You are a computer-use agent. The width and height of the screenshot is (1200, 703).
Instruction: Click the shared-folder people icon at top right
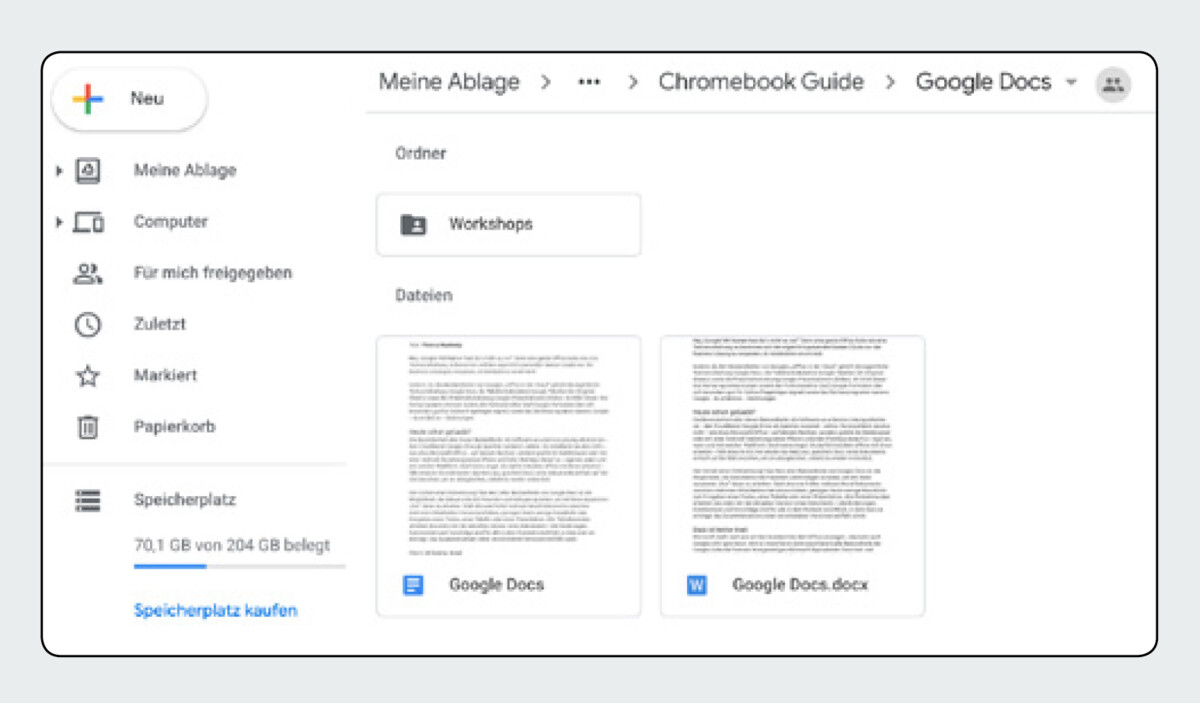click(1113, 84)
